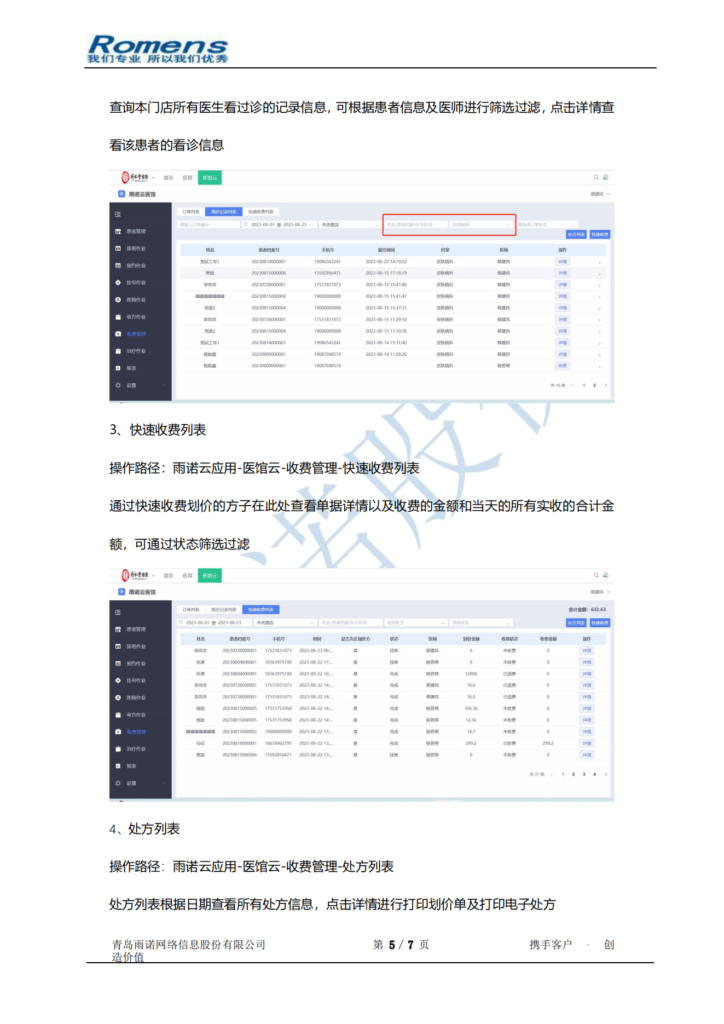Click 设置 gear icon in lower screenshot sidebar
Screen dimensions: 724x1024
point(118,783)
